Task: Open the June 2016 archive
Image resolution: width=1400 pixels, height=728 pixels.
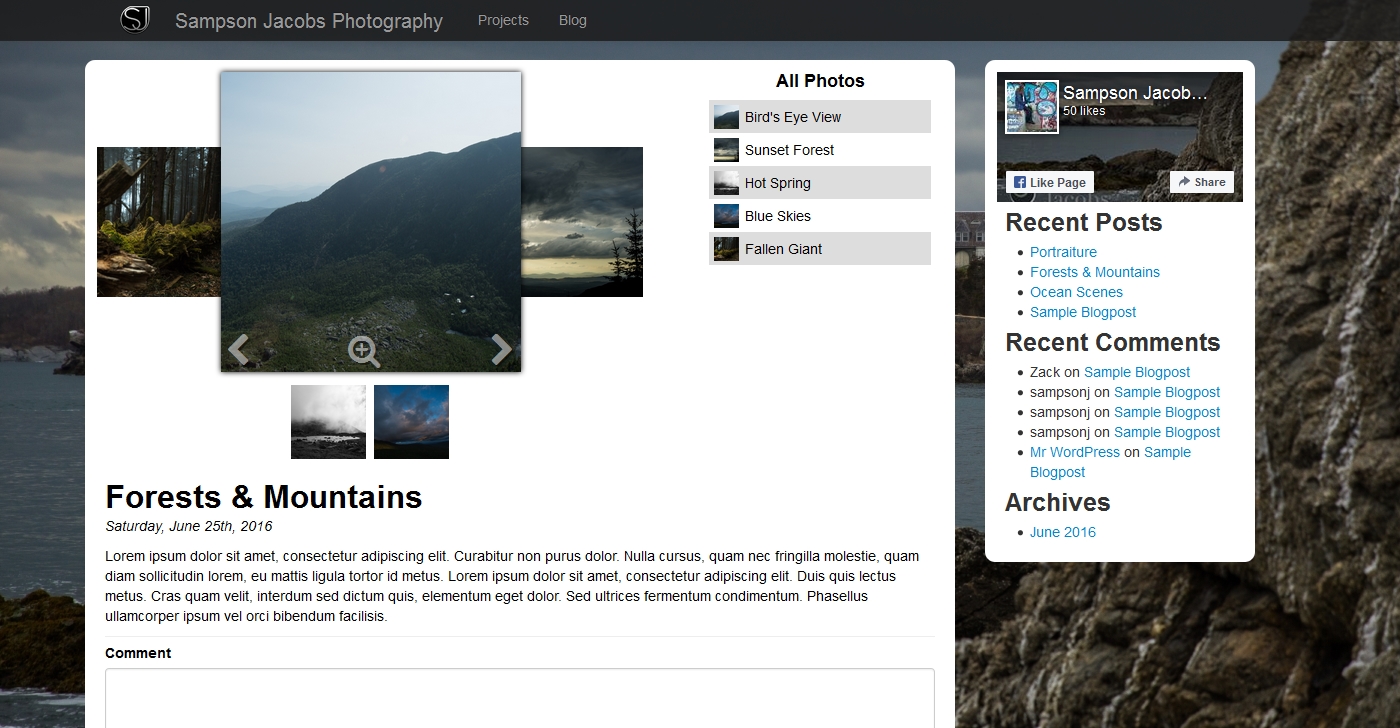Action: point(1063,532)
